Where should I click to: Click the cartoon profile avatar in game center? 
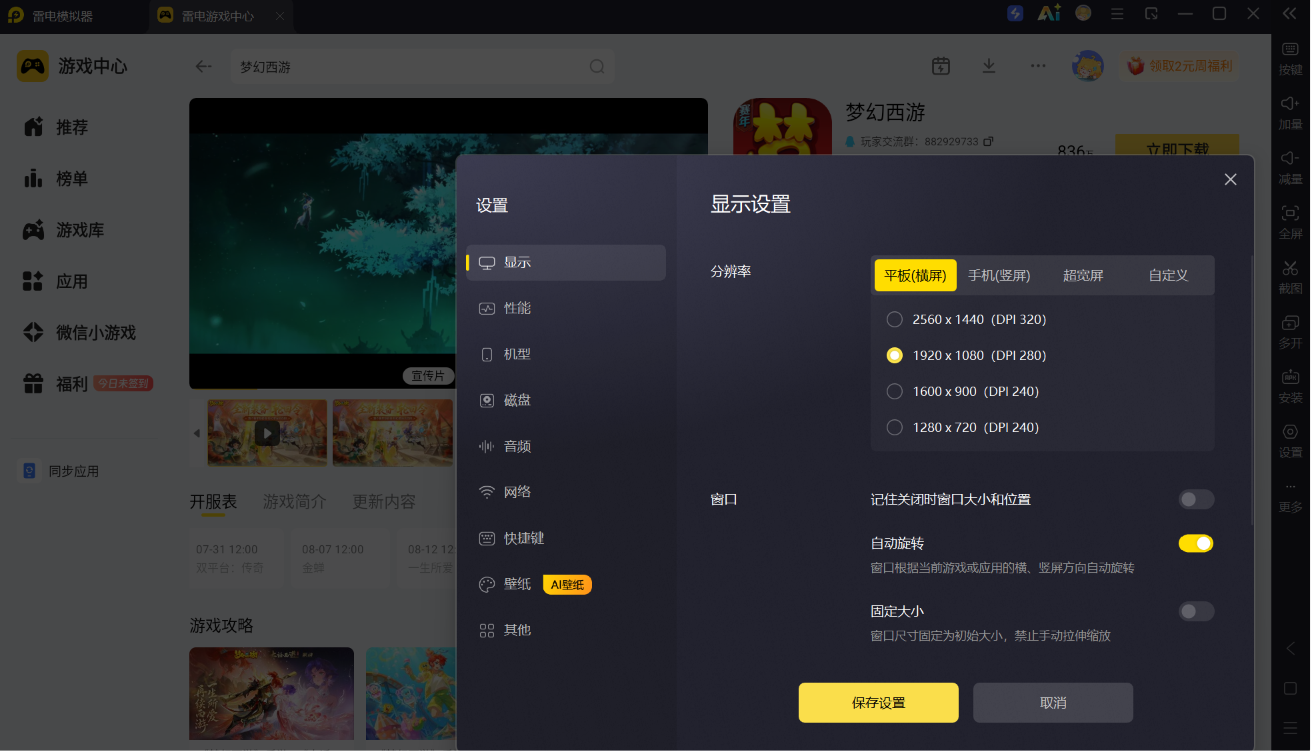click(1087, 66)
